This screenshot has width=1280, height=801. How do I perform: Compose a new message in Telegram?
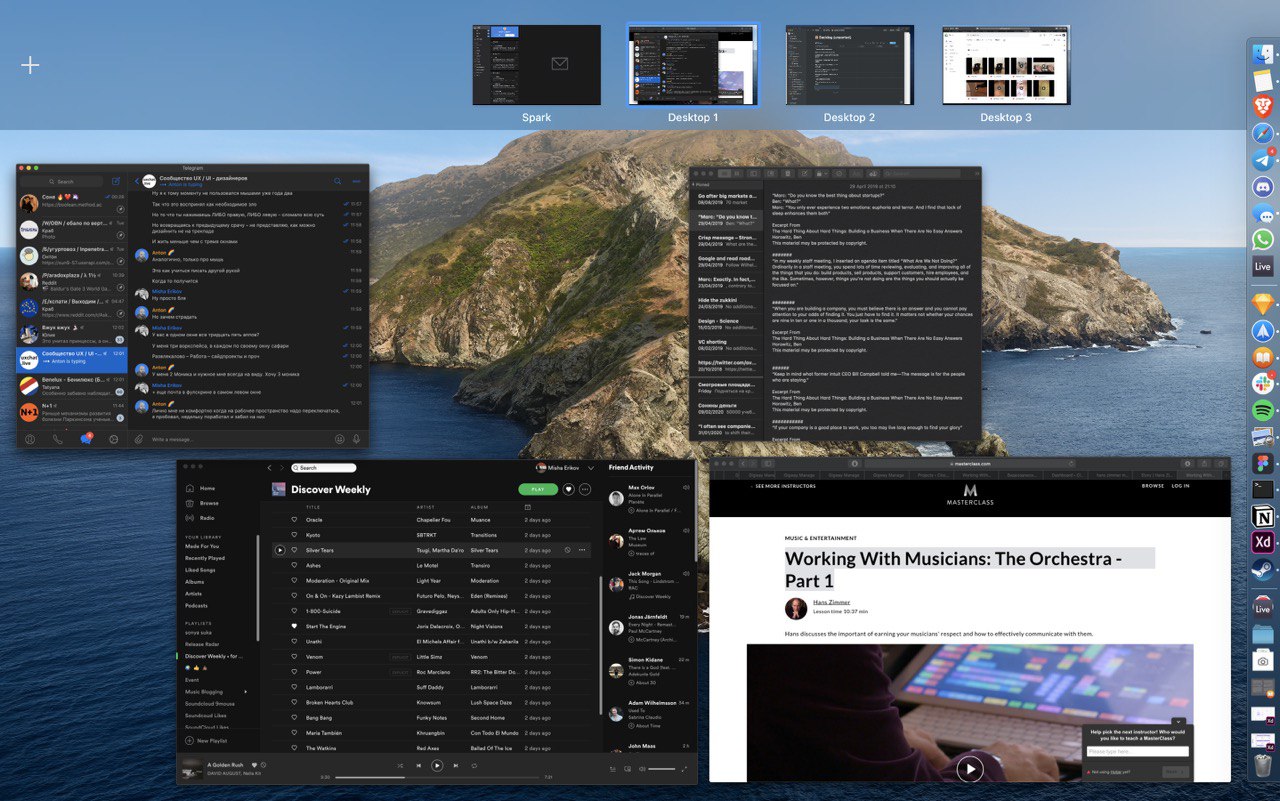click(116, 181)
